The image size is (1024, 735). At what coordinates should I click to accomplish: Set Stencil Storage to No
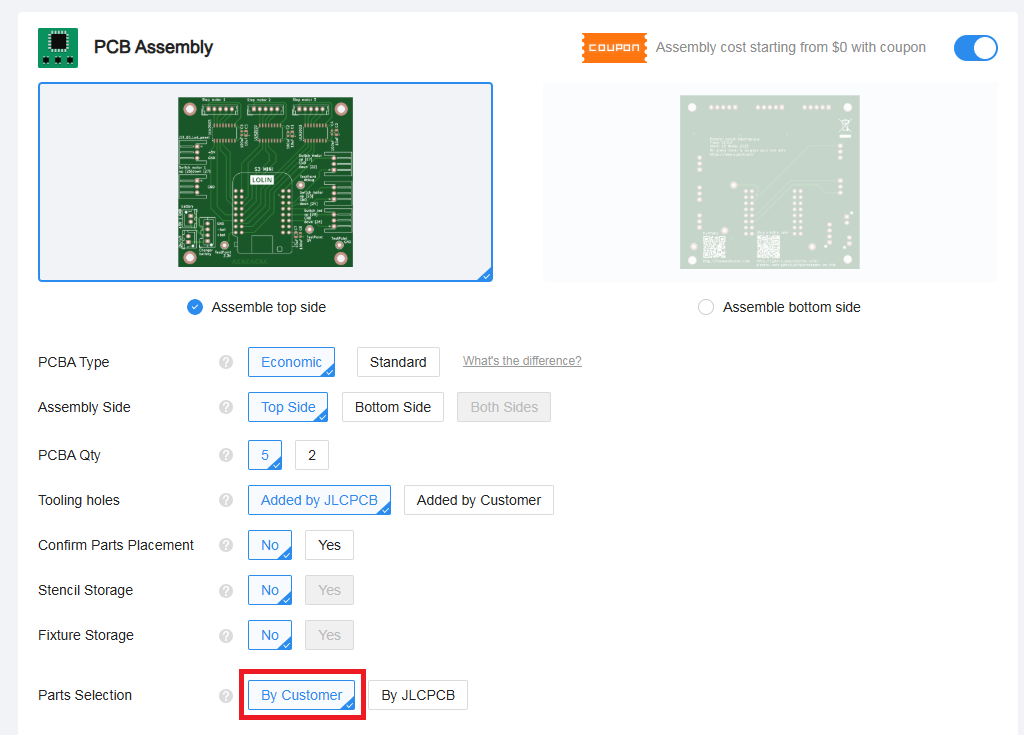(270, 590)
